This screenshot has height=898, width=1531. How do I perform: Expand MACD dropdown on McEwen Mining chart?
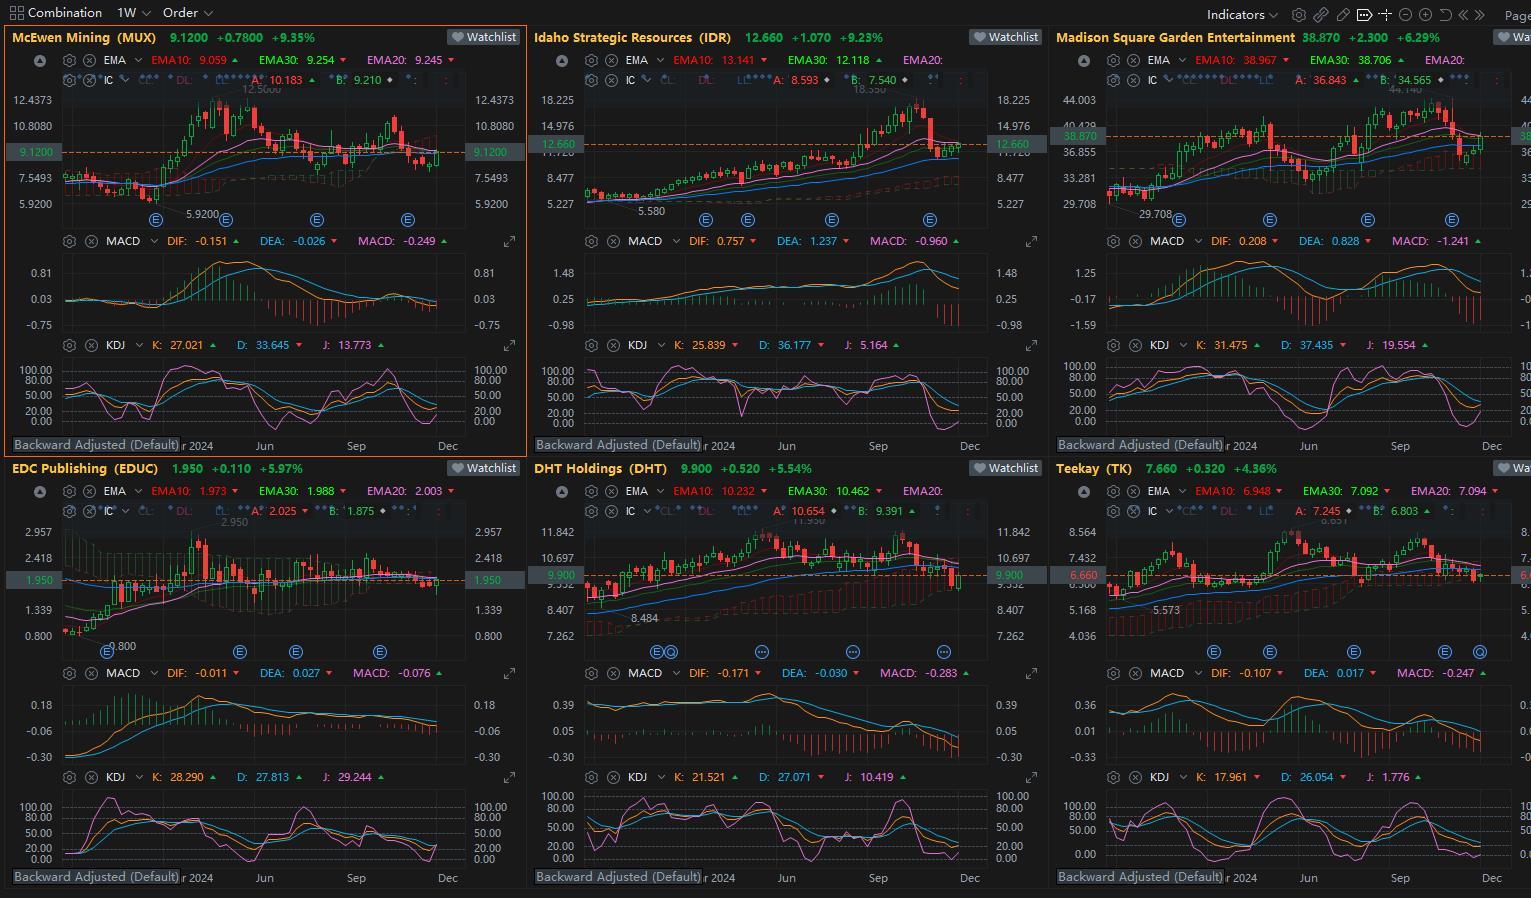[x=153, y=241]
